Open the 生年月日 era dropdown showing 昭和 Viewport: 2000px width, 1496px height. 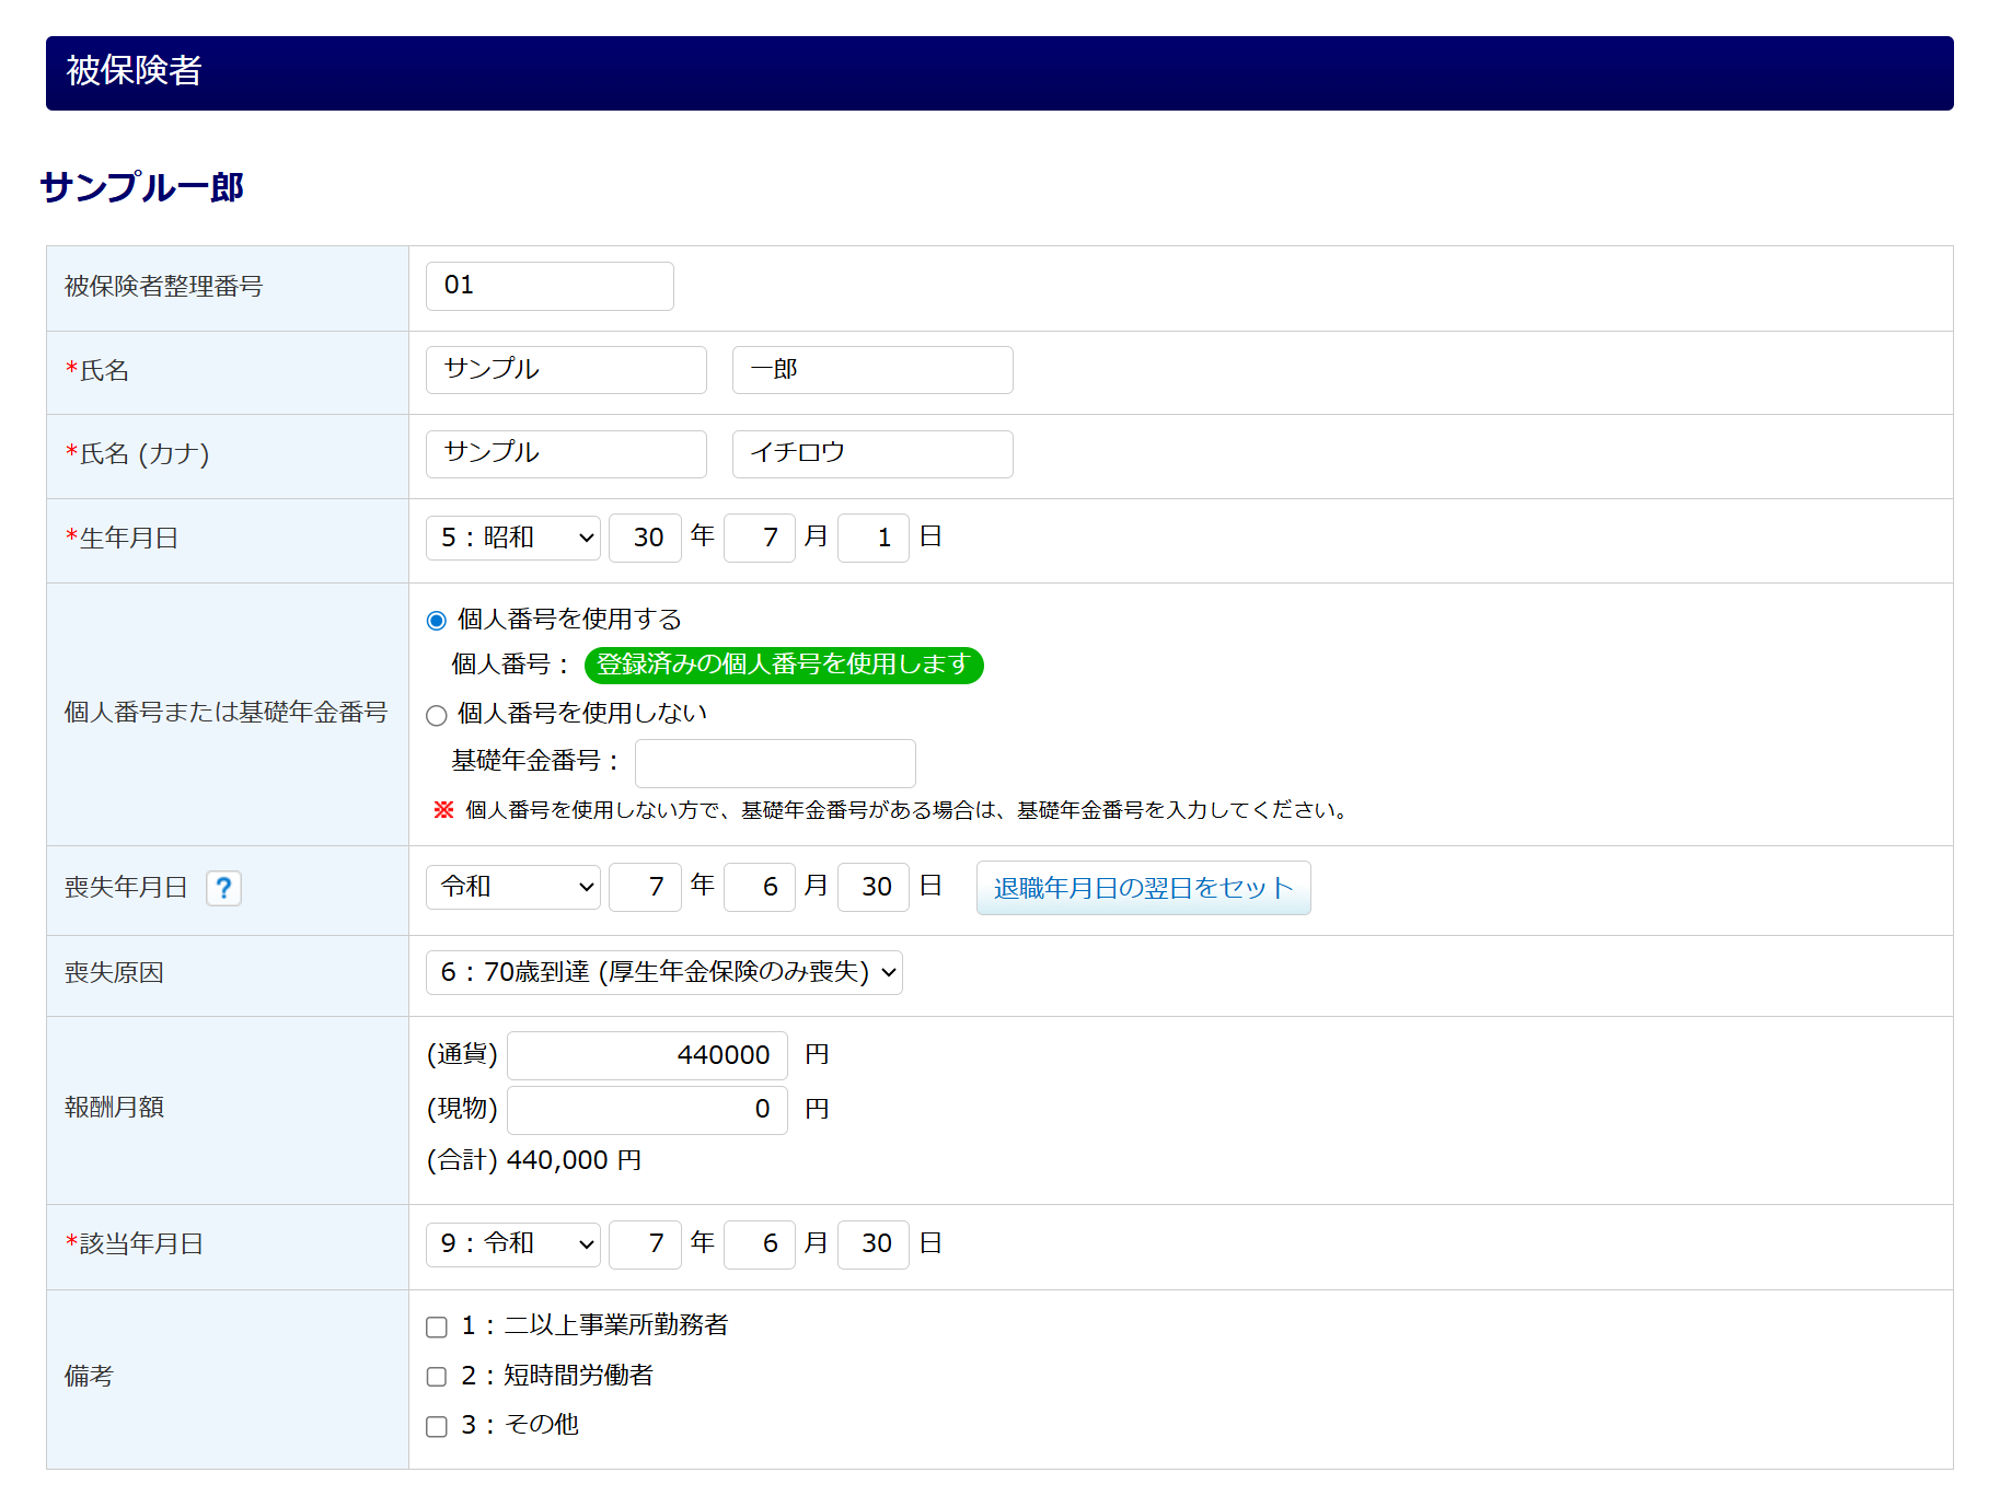pyautogui.click(x=513, y=538)
